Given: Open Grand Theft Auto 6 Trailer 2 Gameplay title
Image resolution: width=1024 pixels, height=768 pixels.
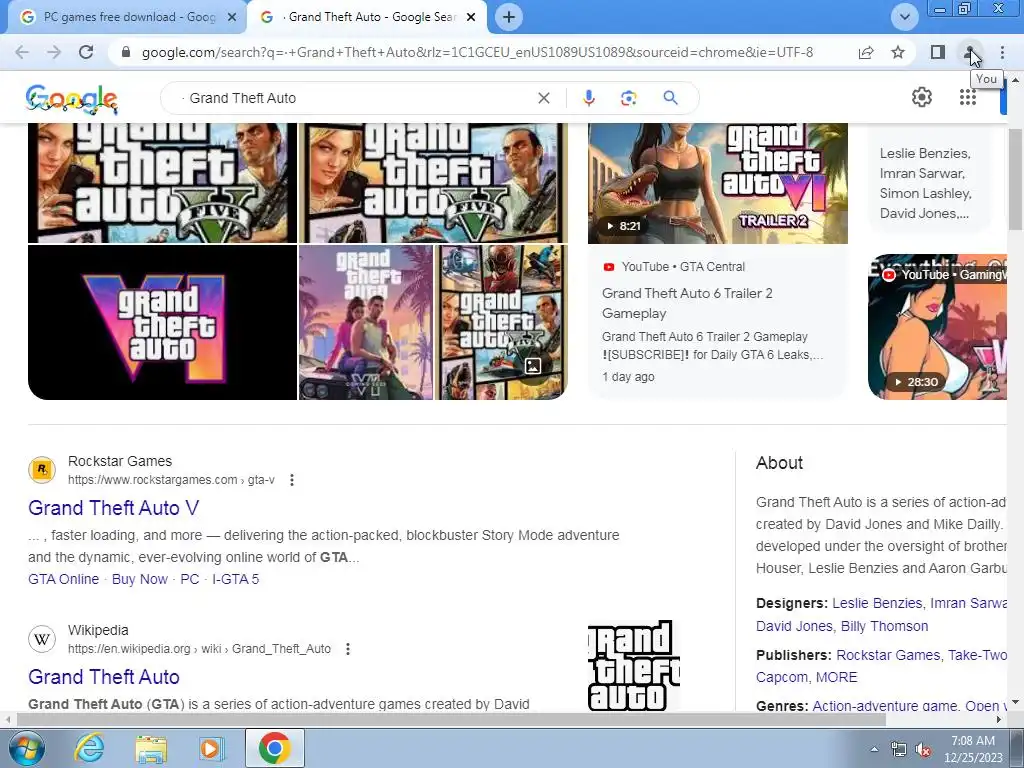Looking at the screenshot, I should [x=687, y=303].
